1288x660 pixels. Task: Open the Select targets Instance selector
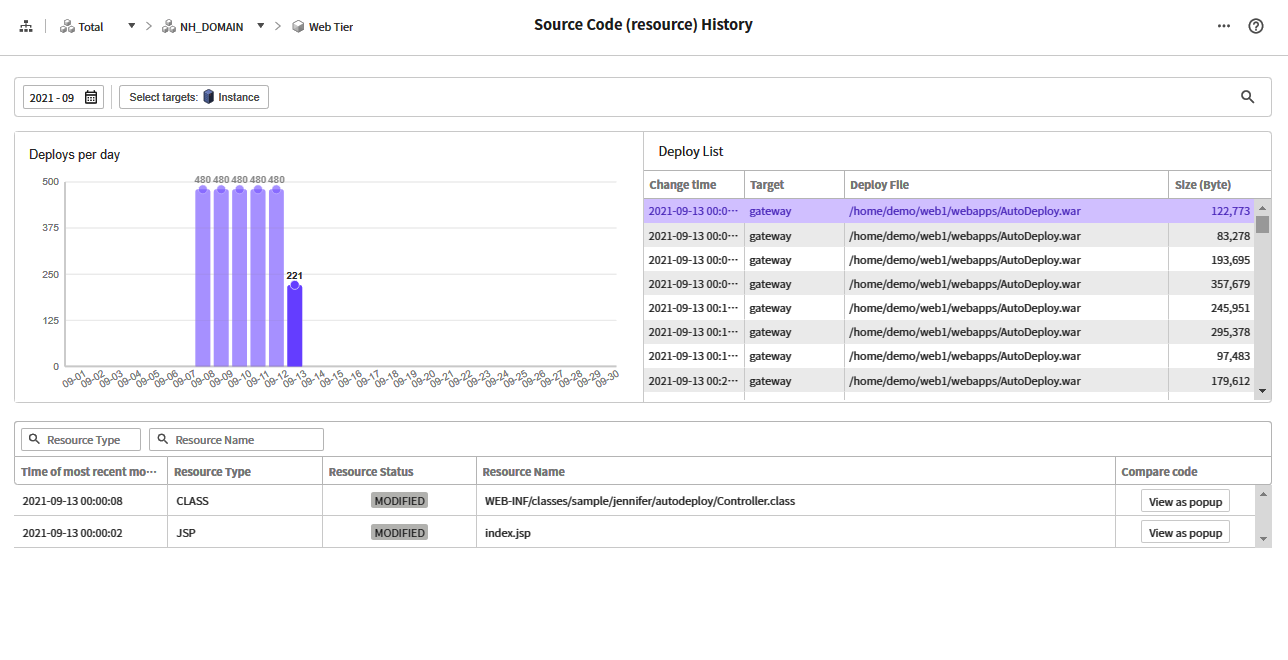194,97
